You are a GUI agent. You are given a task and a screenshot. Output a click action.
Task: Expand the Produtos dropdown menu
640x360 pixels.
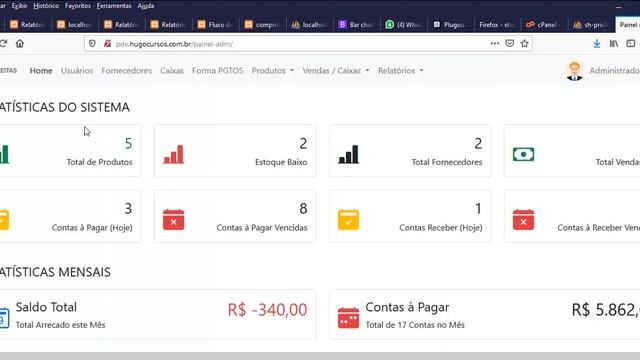coord(272,71)
